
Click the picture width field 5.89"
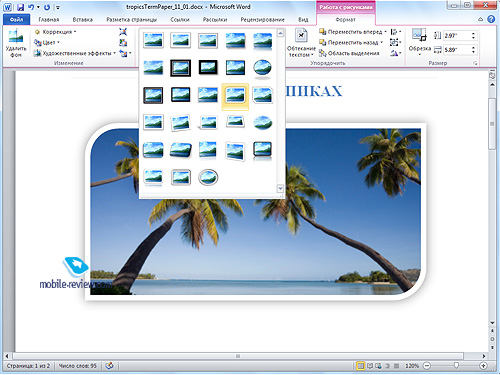(457, 50)
